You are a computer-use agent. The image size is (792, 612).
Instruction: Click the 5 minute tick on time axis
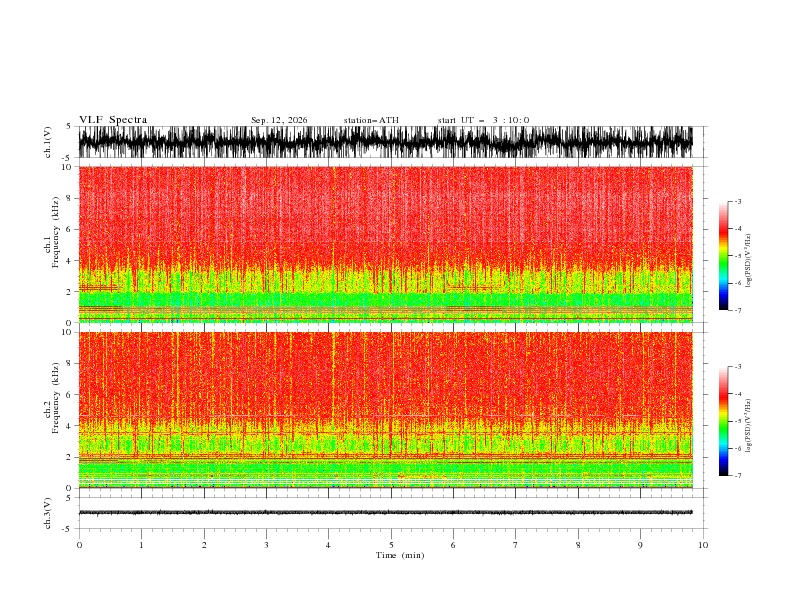391,545
